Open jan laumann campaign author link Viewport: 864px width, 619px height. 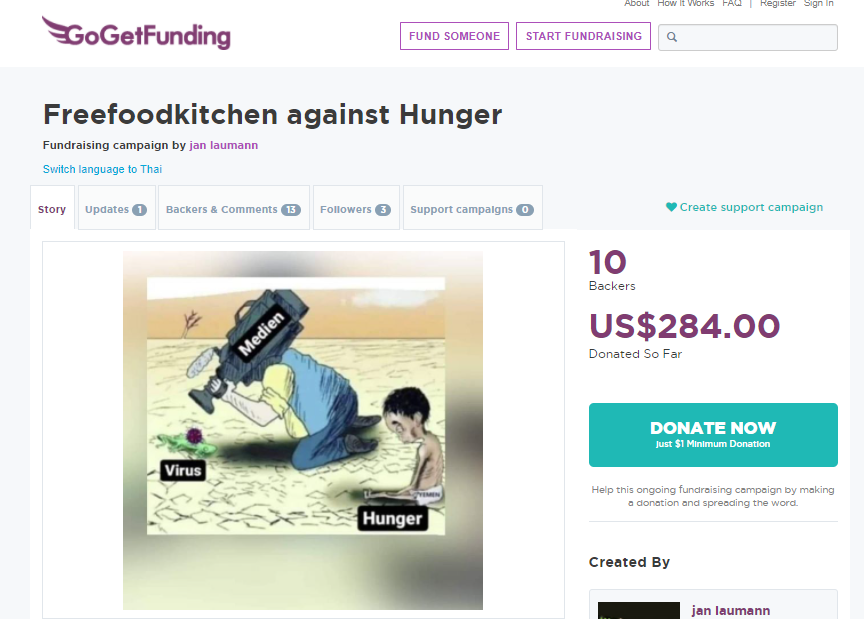224,145
